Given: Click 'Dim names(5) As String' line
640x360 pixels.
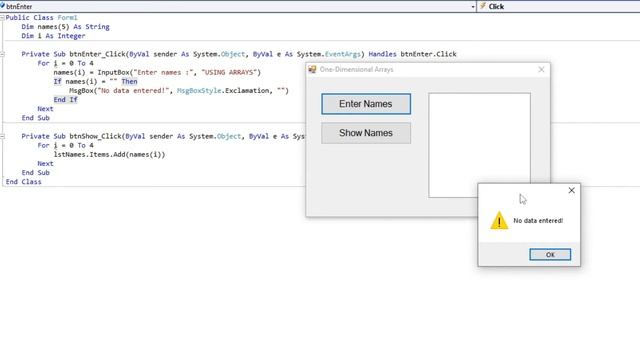Looking at the screenshot, I should point(65,27).
